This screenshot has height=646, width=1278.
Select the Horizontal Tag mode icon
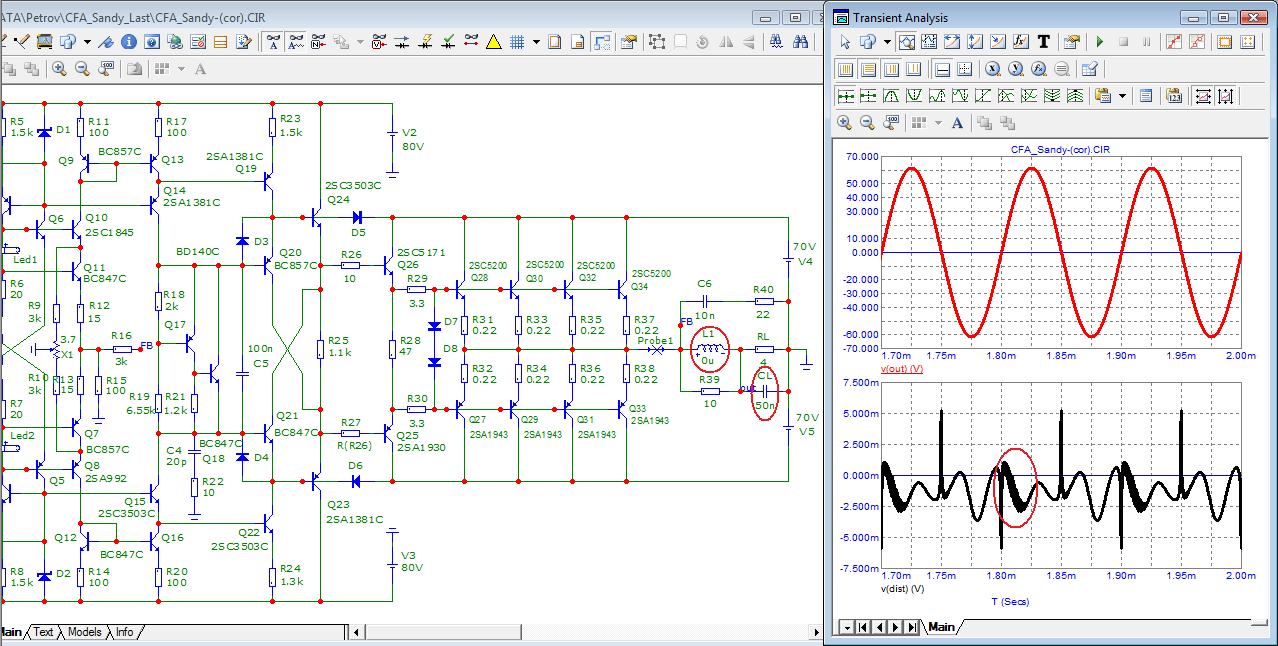pos(952,42)
